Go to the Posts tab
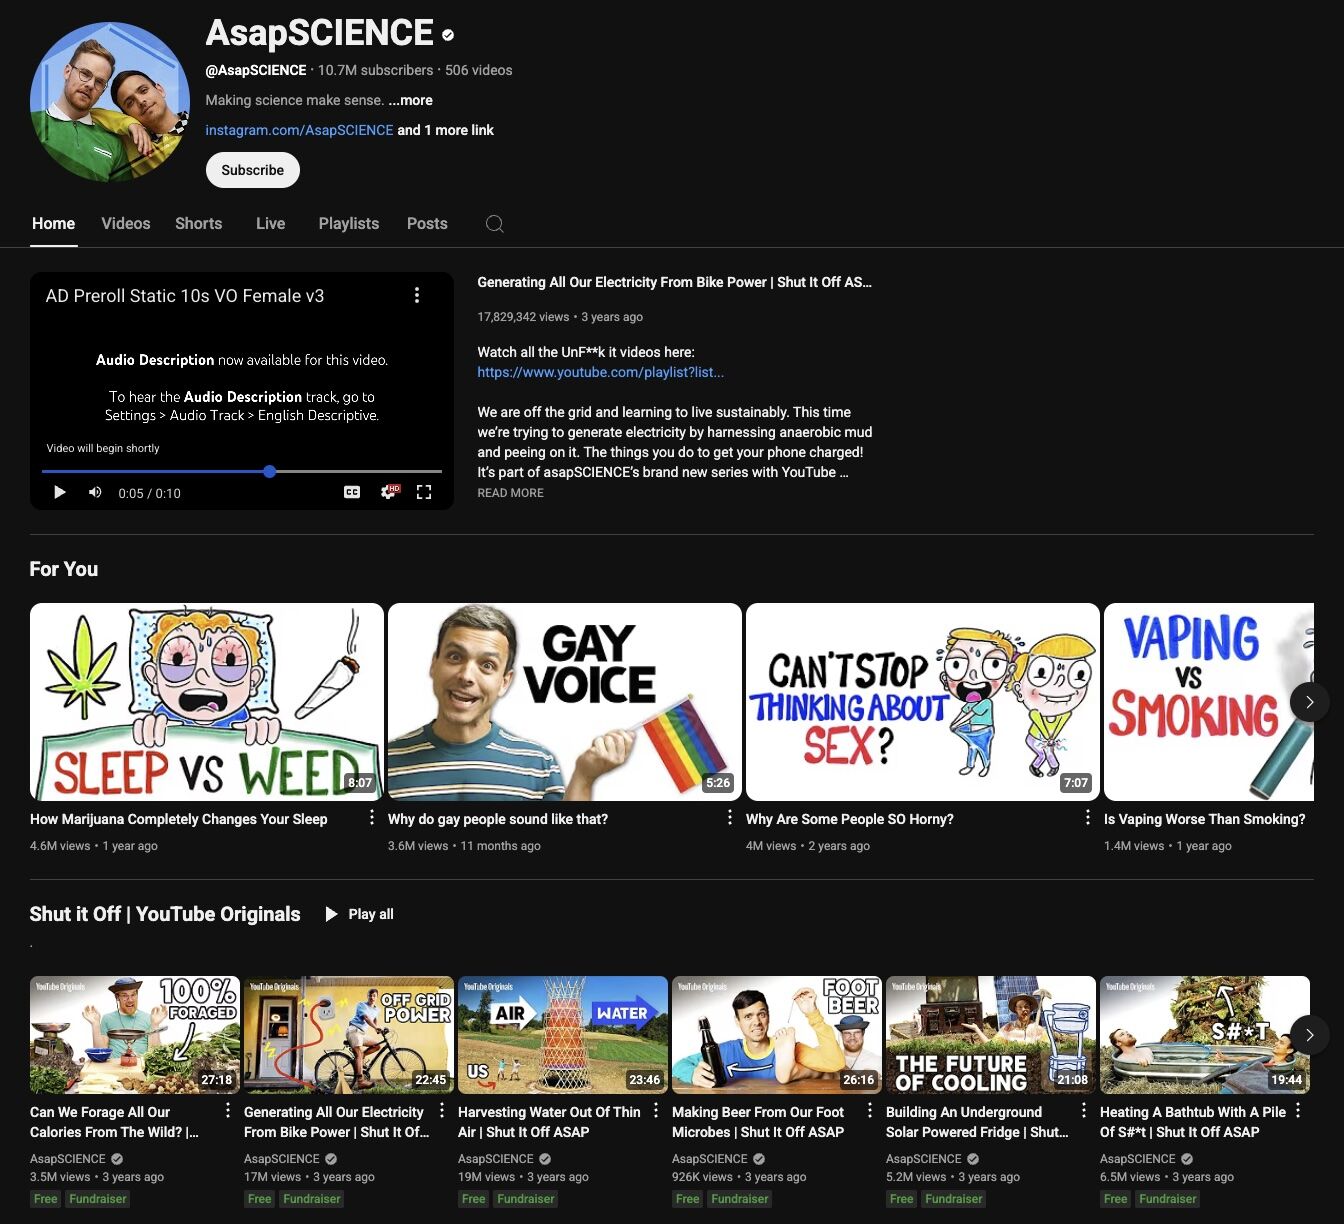Screen dimensions: 1344x1224 (427, 223)
